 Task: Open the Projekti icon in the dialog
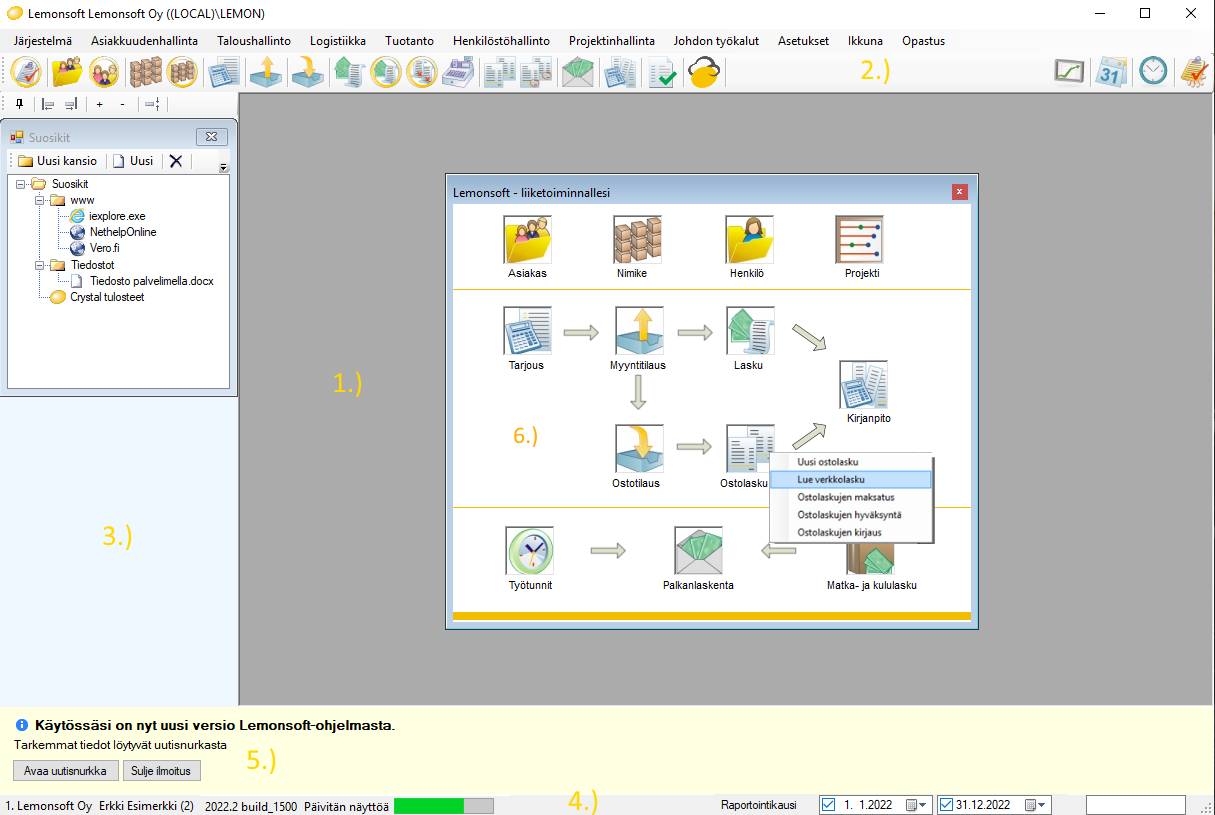[x=860, y=239]
